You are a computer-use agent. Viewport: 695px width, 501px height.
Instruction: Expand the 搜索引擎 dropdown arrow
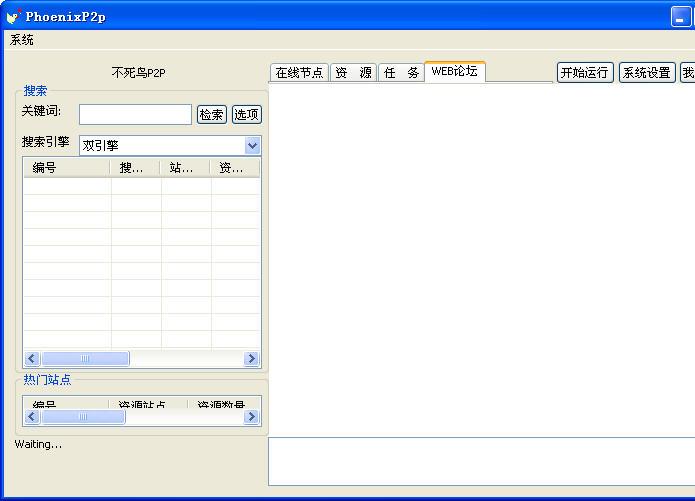(x=253, y=145)
